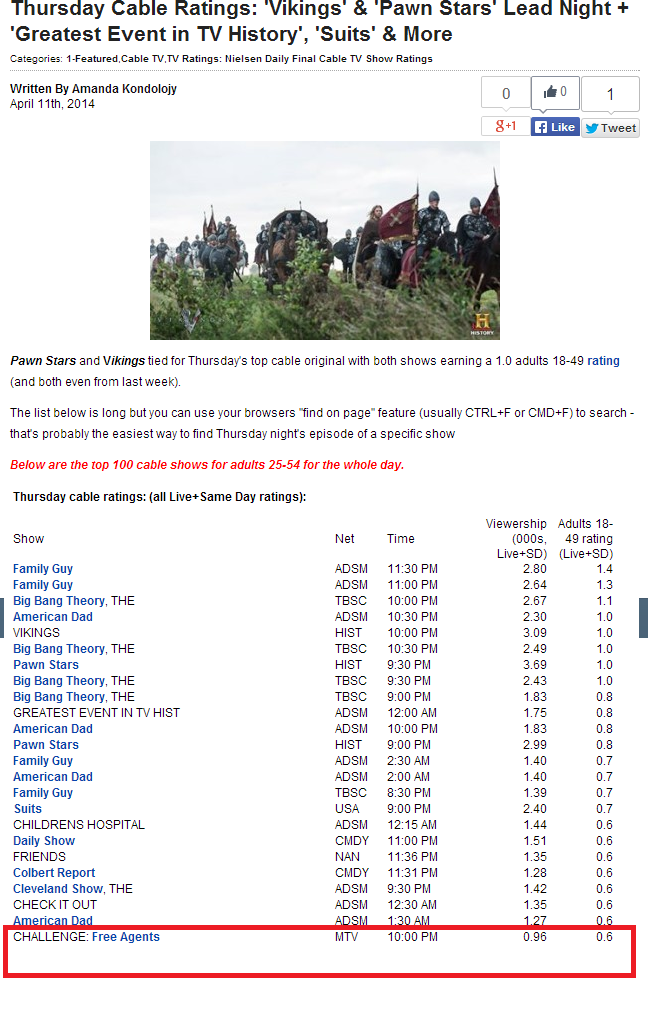The width and height of the screenshot is (648, 1024).
Task: Click the next-article tab on right edge
Action: pyautogui.click(x=643, y=618)
